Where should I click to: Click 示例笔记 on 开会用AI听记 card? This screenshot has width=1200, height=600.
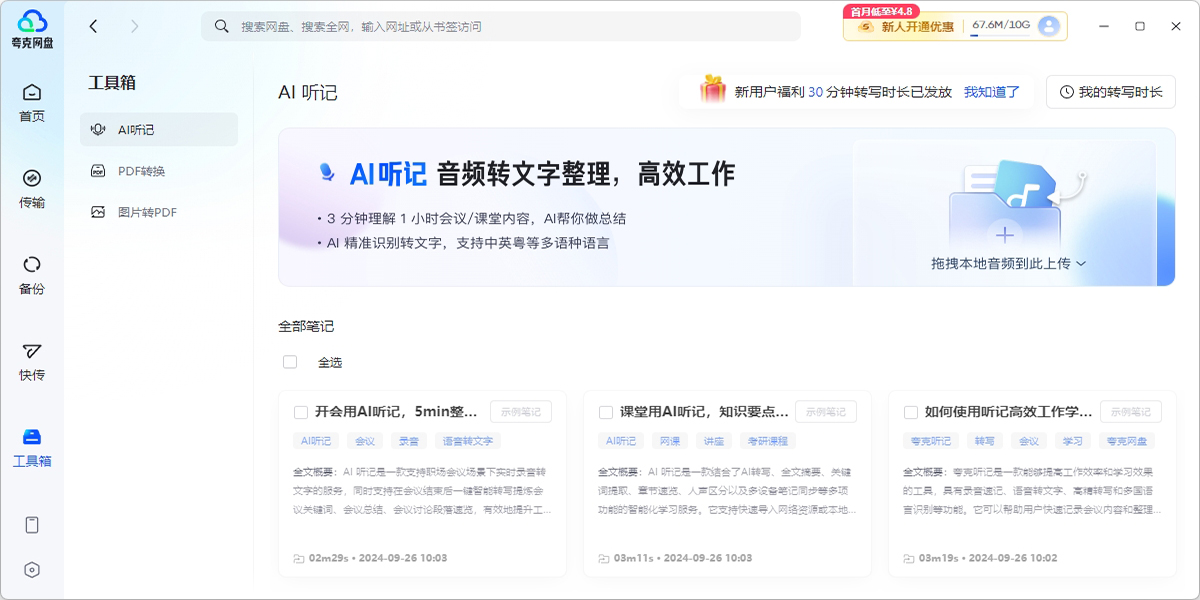click(521, 411)
